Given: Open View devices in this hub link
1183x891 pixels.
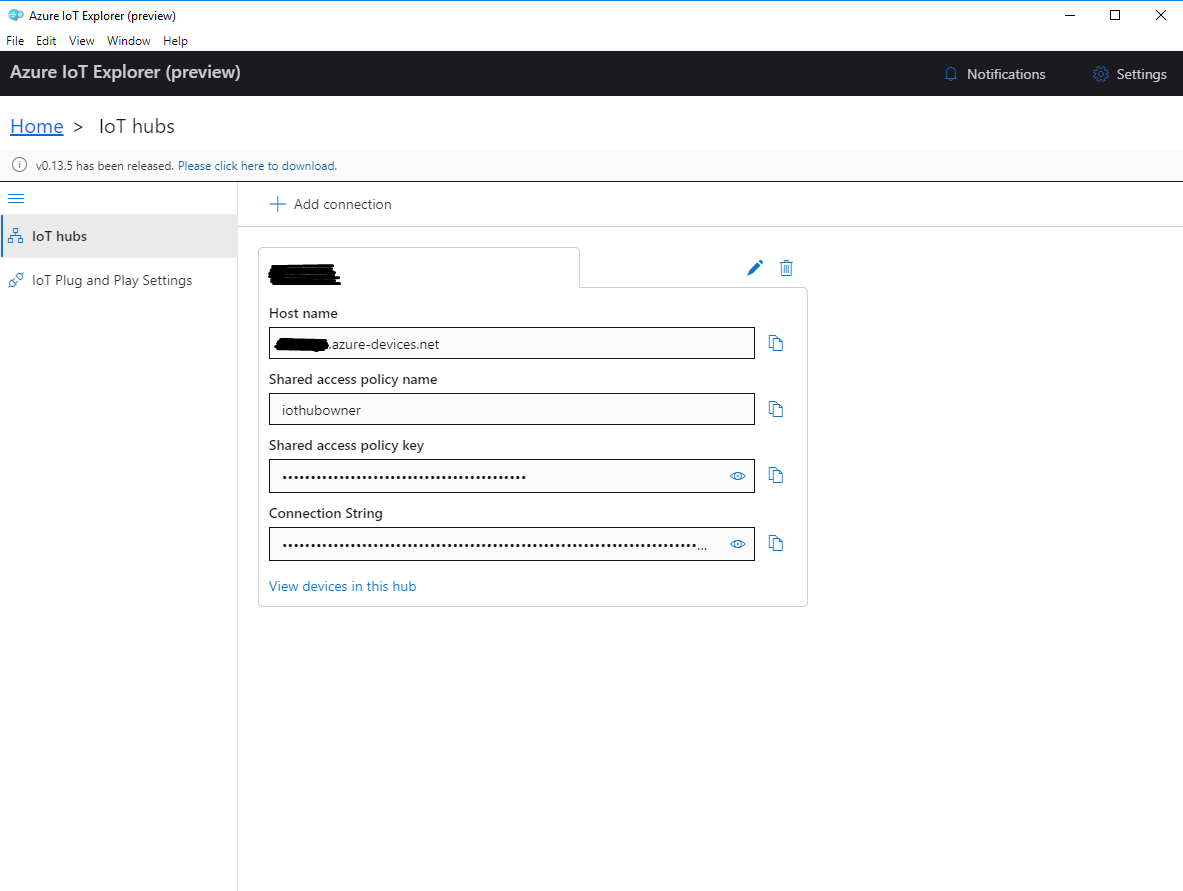Looking at the screenshot, I should coord(343,586).
